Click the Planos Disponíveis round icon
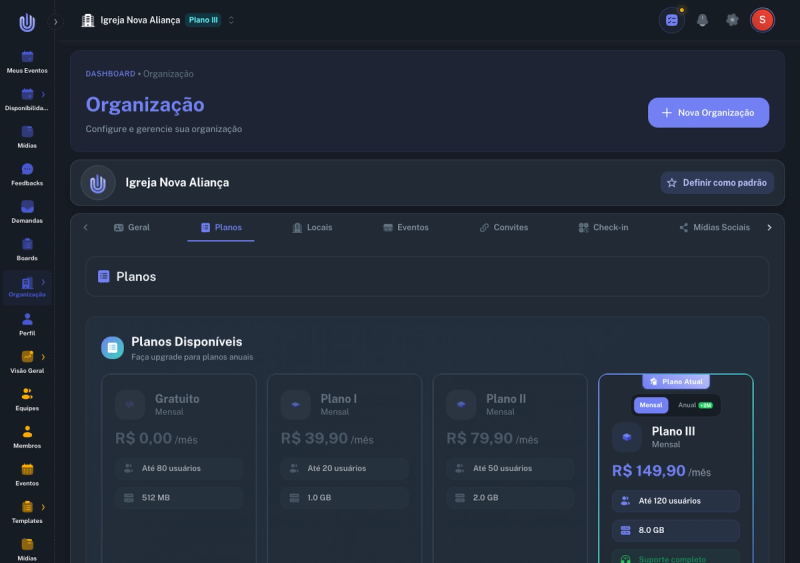The height and width of the screenshot is (563, 800). pos(112,348)
